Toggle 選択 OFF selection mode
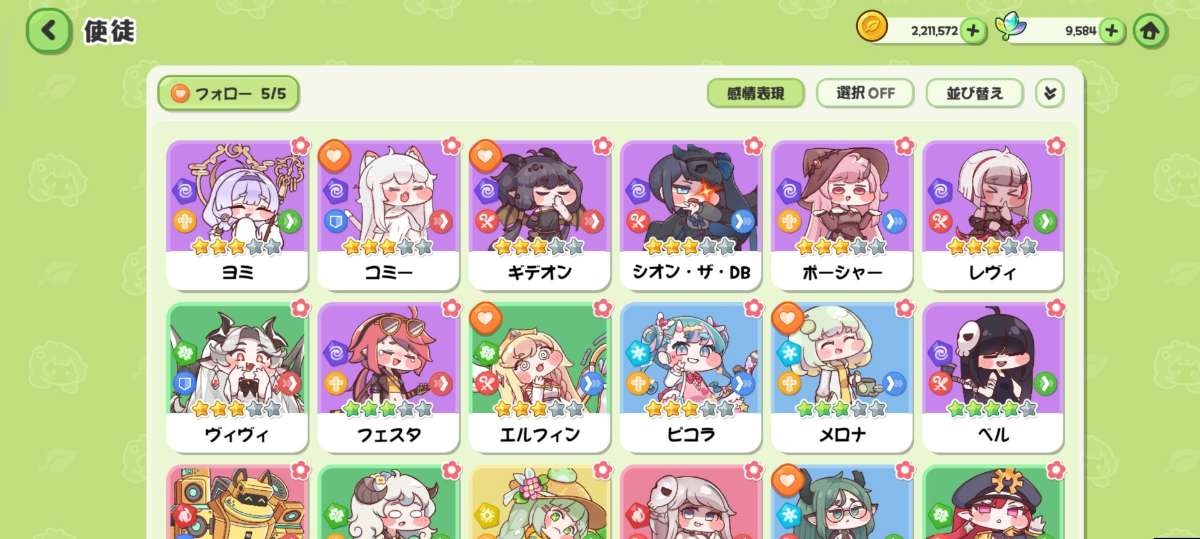The width and height of the screenshot is (1200, 539). (x=865, y=93)
